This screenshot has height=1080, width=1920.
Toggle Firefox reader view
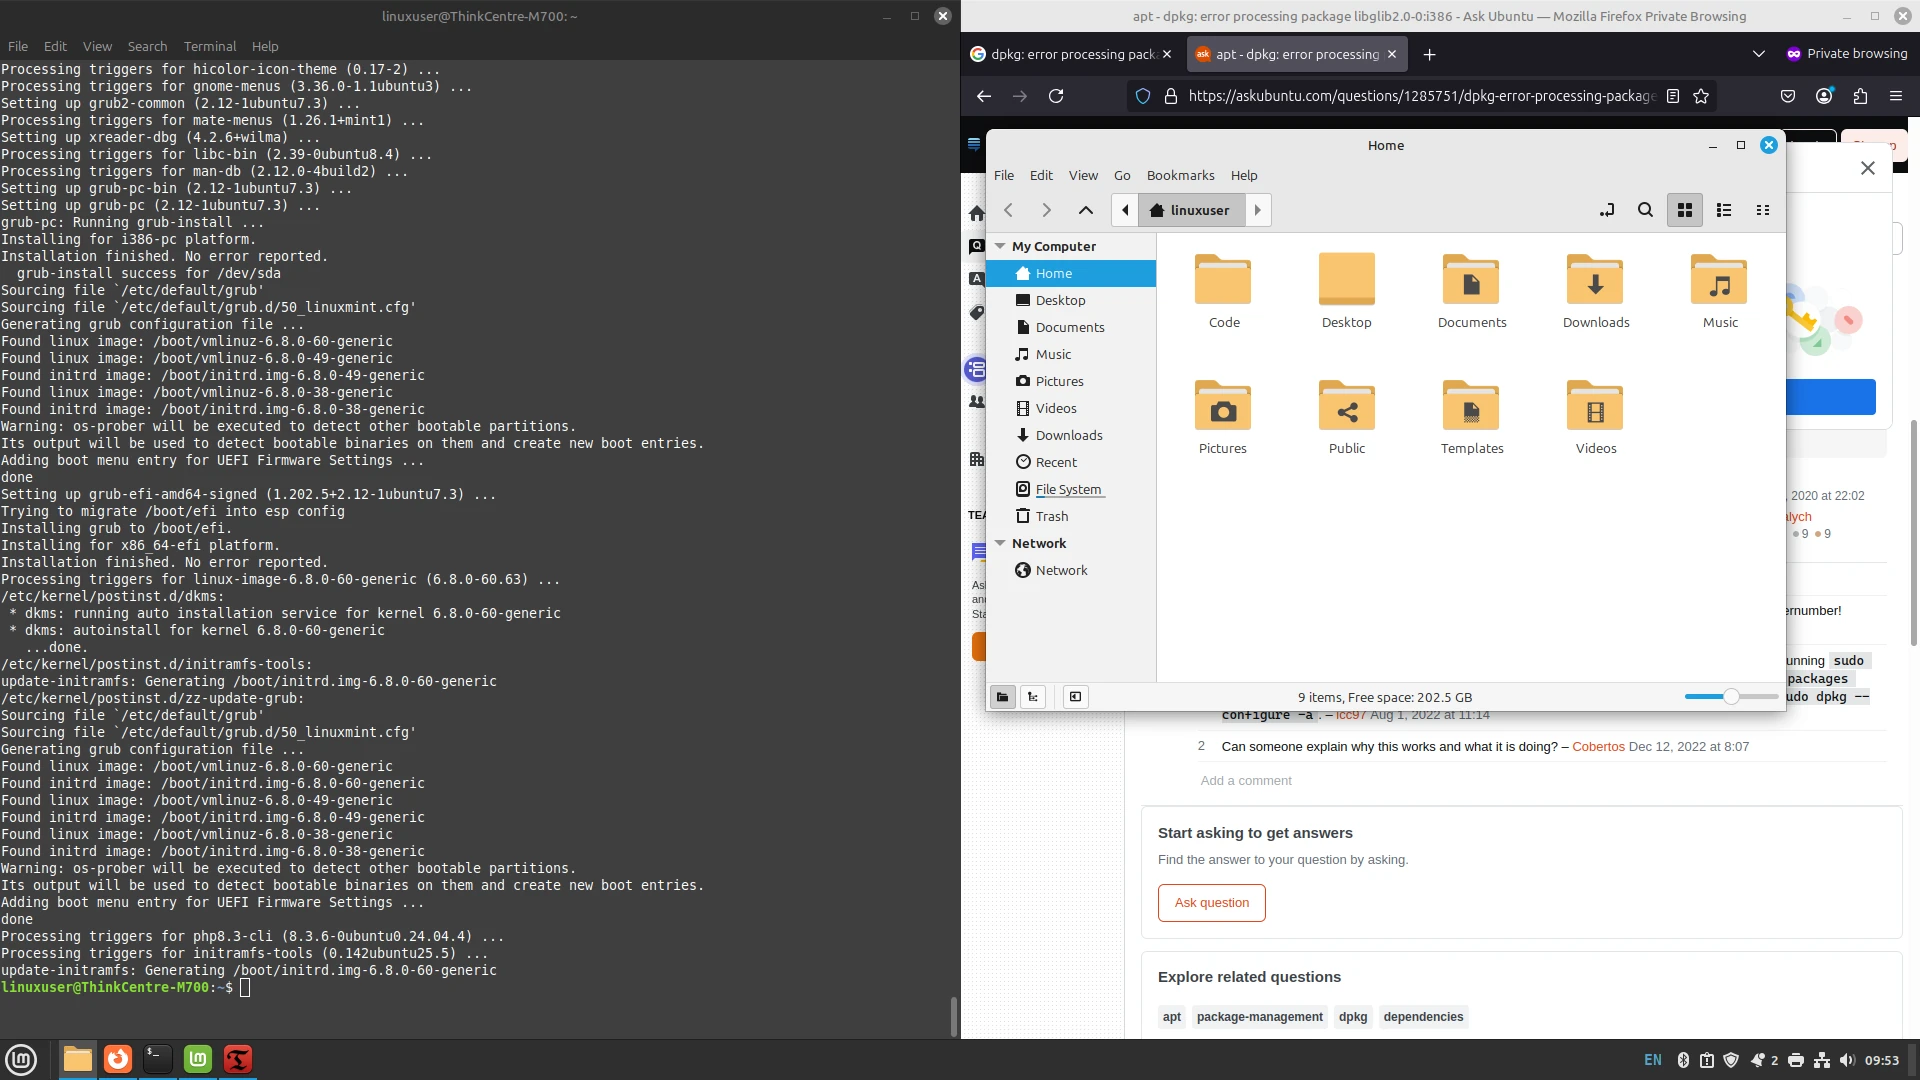click(1672, 96)
